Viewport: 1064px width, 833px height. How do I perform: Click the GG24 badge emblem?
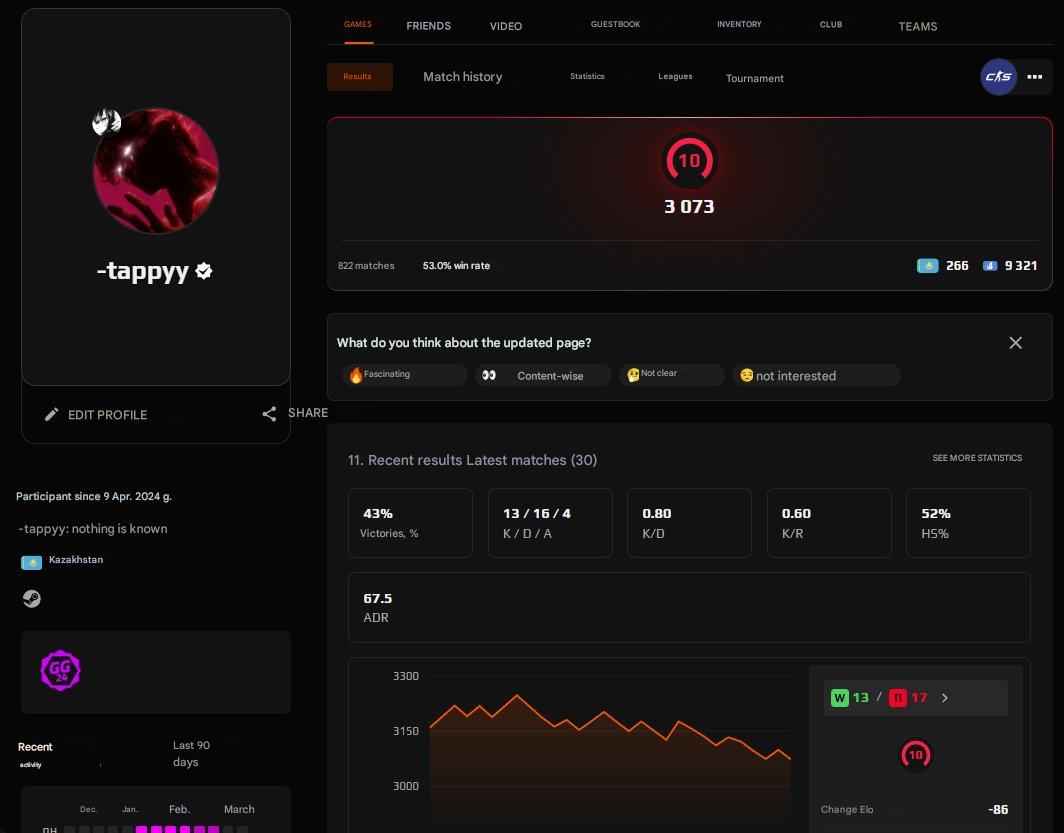pyautogui.click(x=60, y=670)
